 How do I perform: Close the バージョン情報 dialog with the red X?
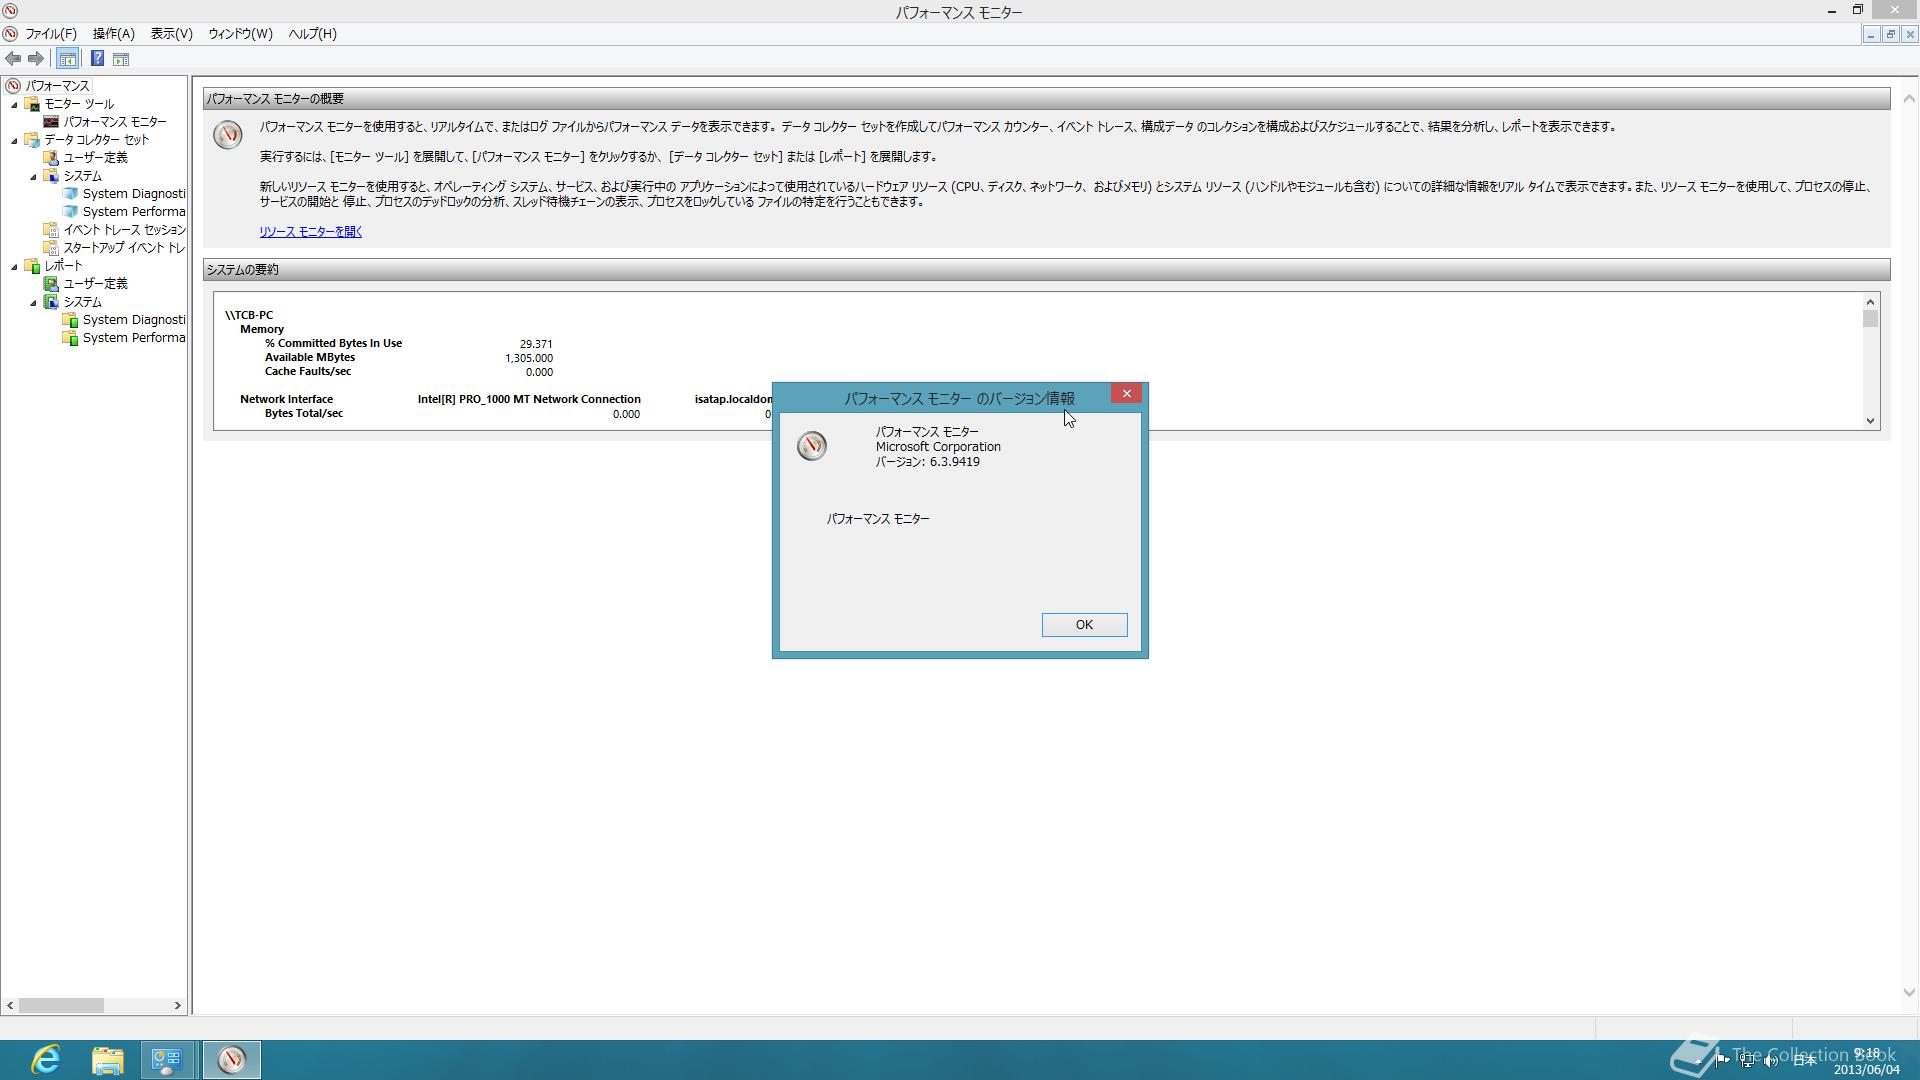1126,394
